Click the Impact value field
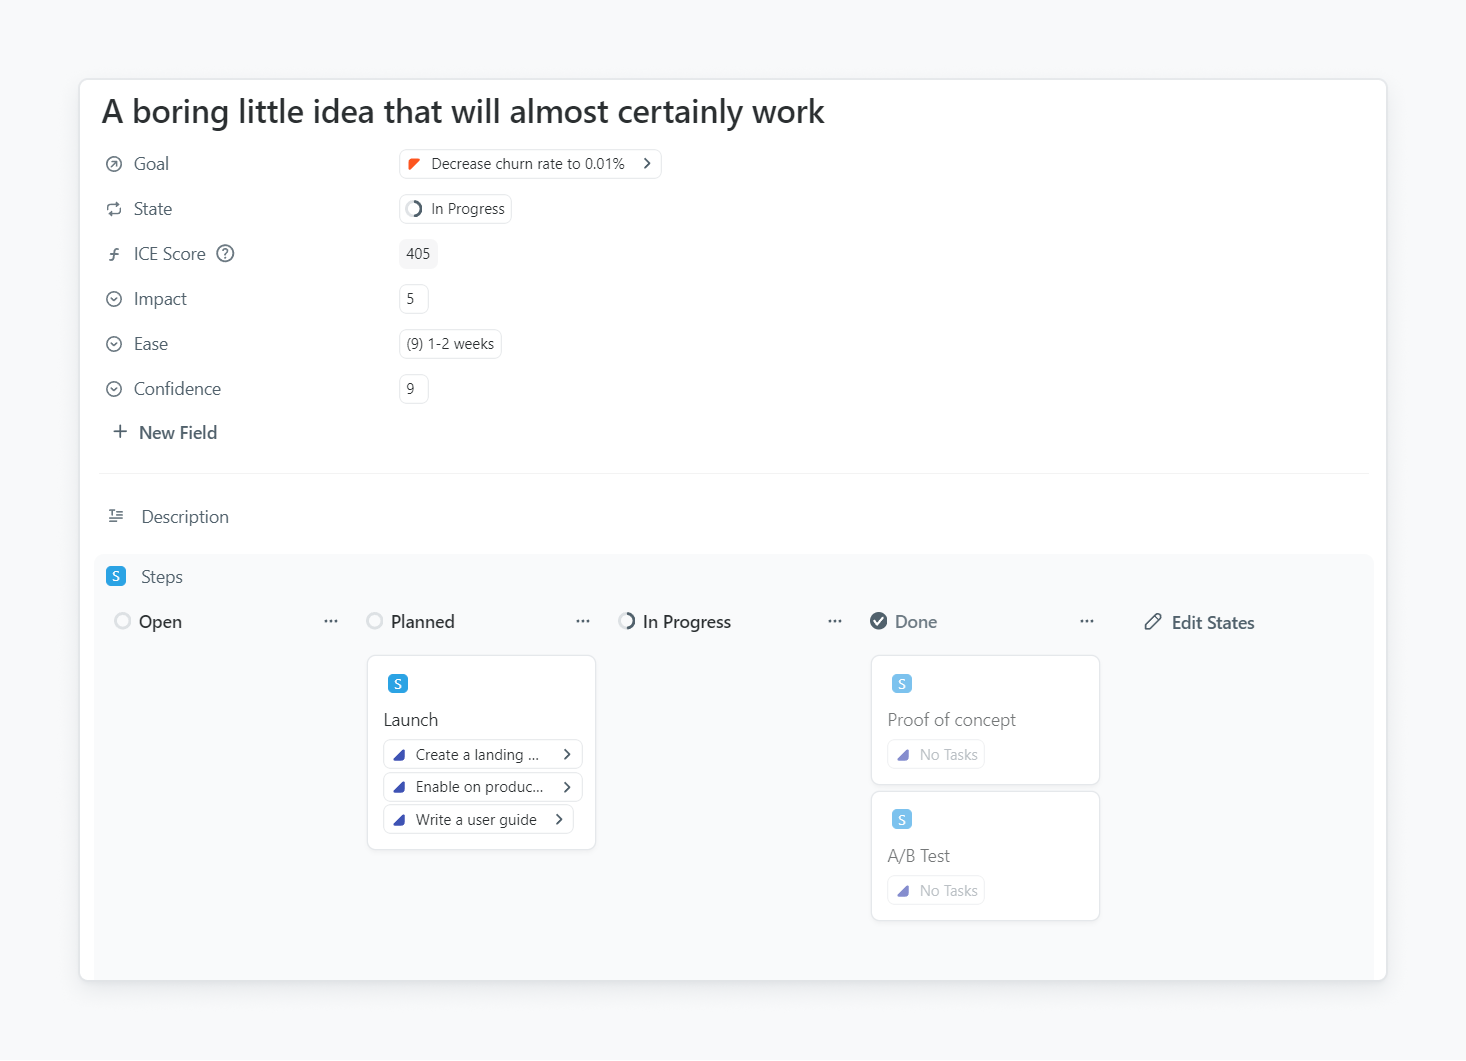 tap(413, 299)
